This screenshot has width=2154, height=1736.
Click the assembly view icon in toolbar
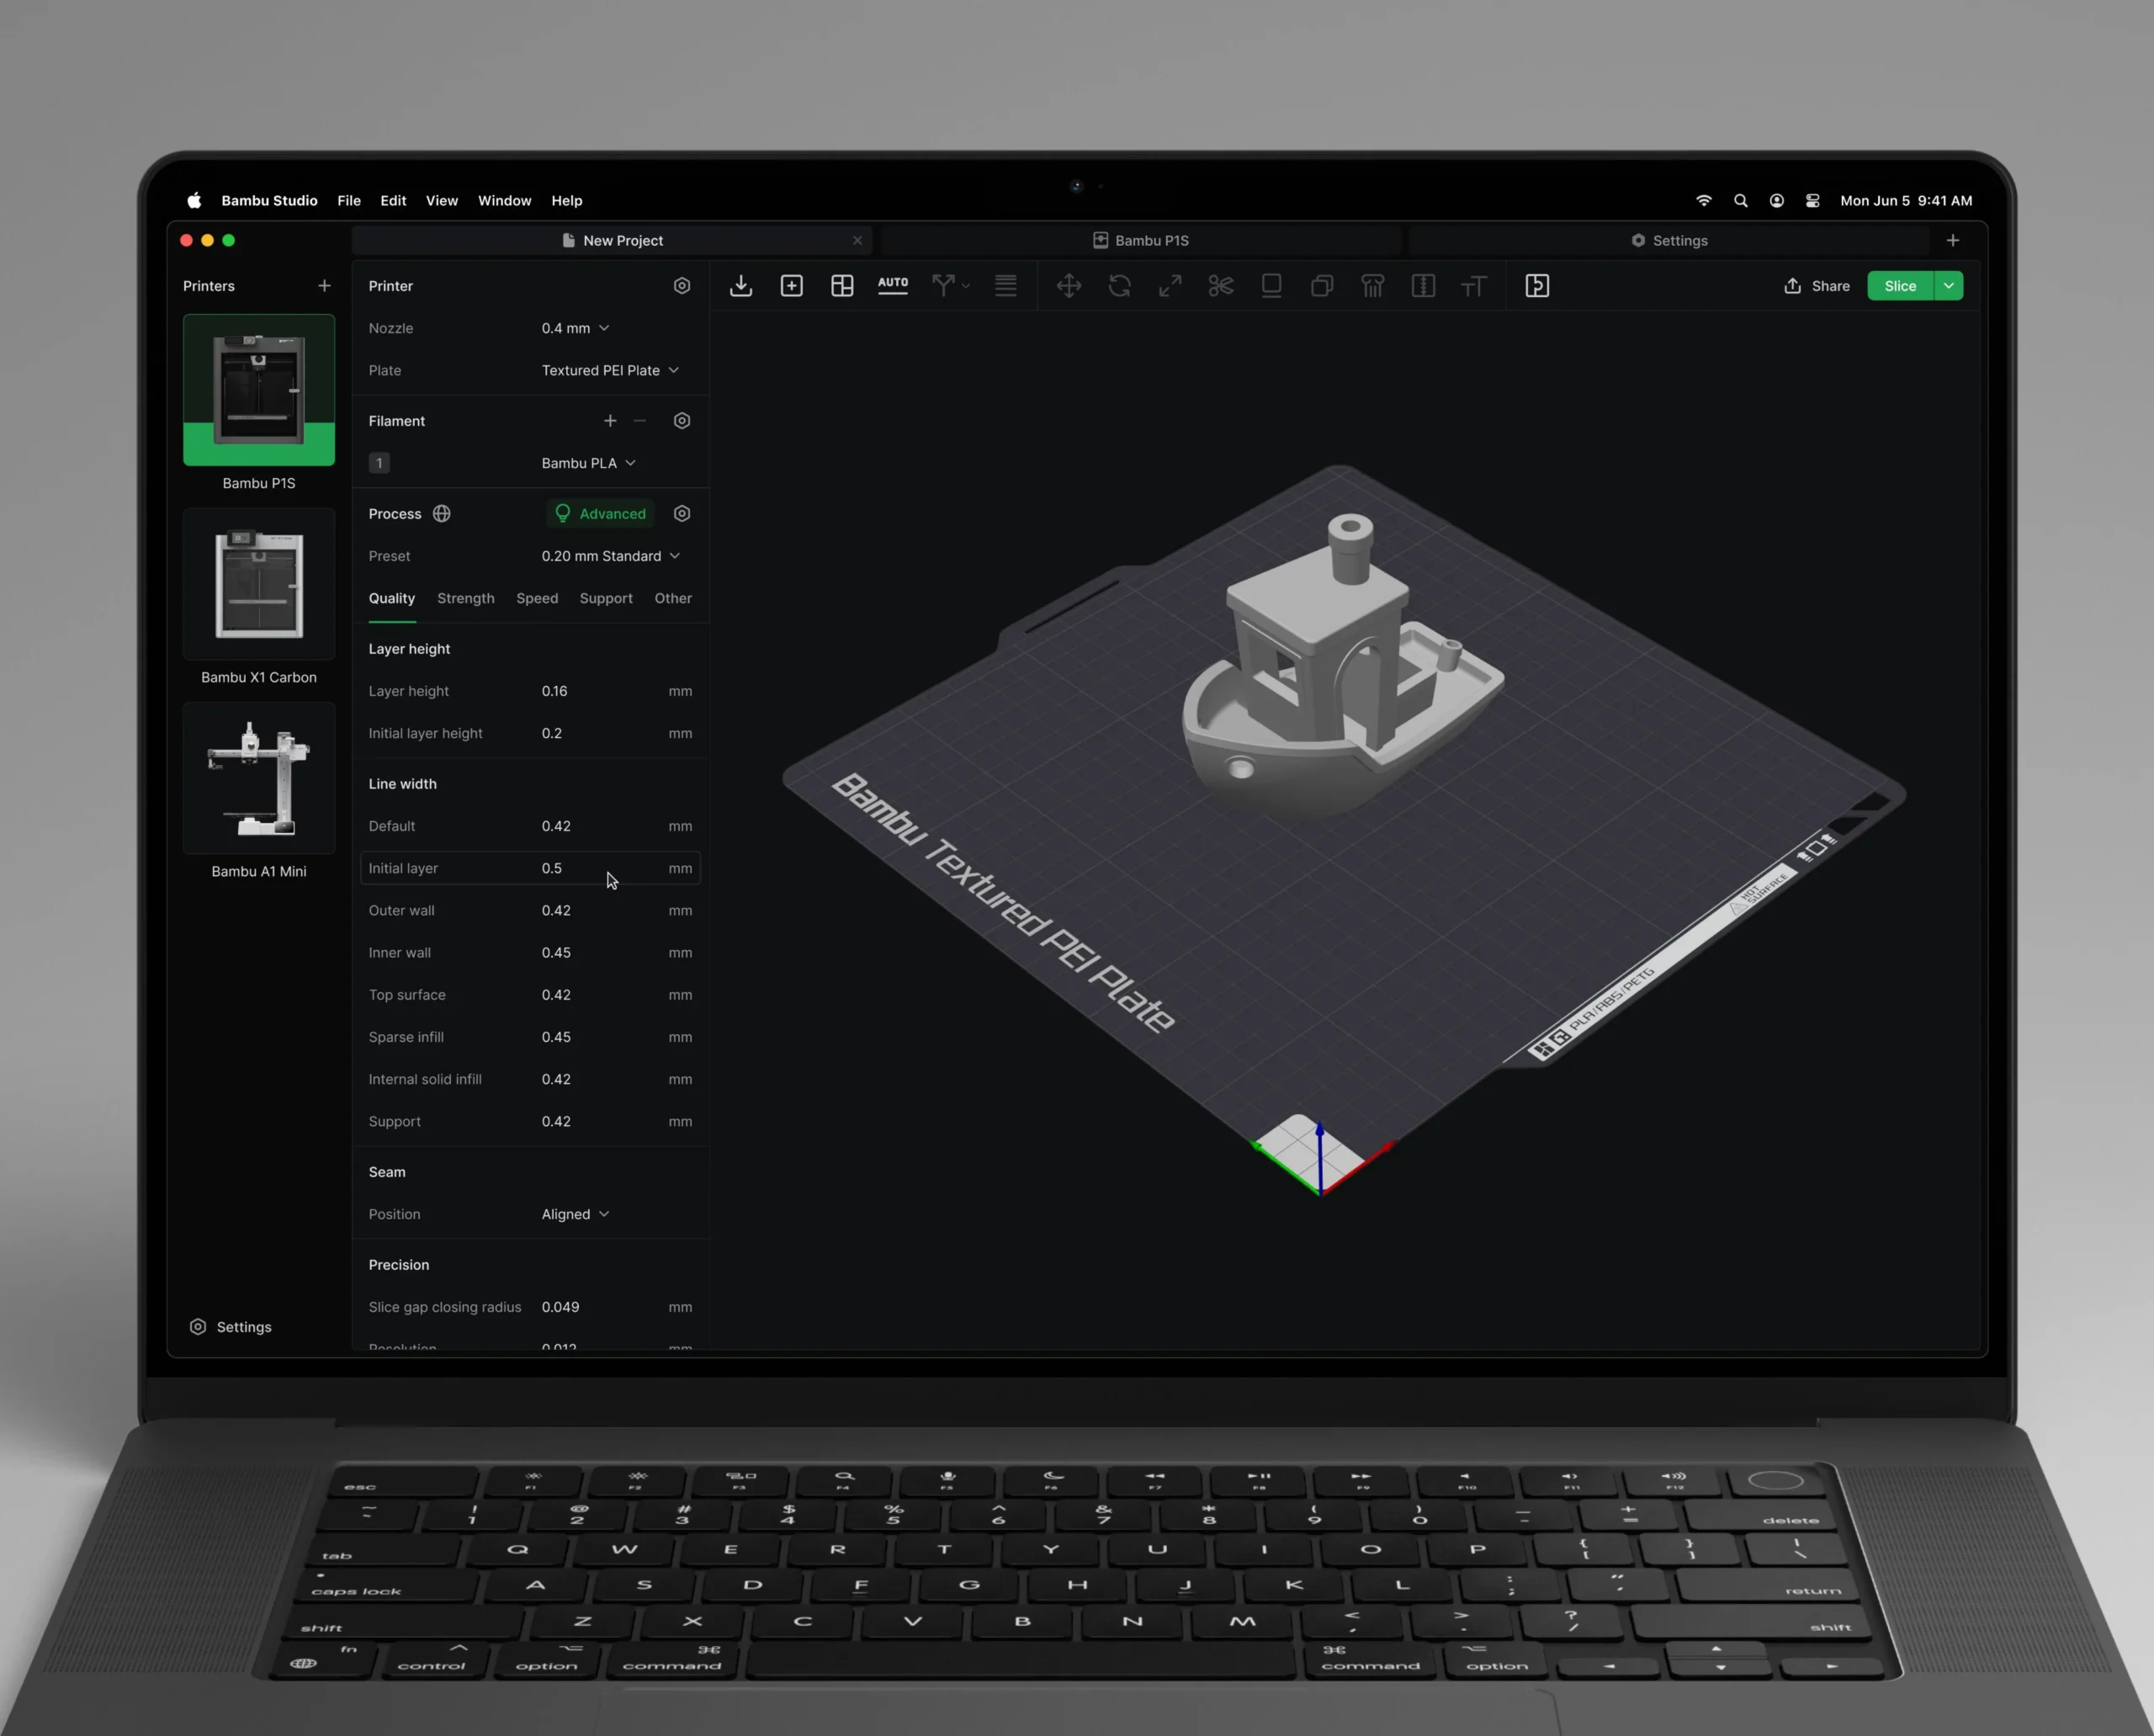coord(1537,286)
